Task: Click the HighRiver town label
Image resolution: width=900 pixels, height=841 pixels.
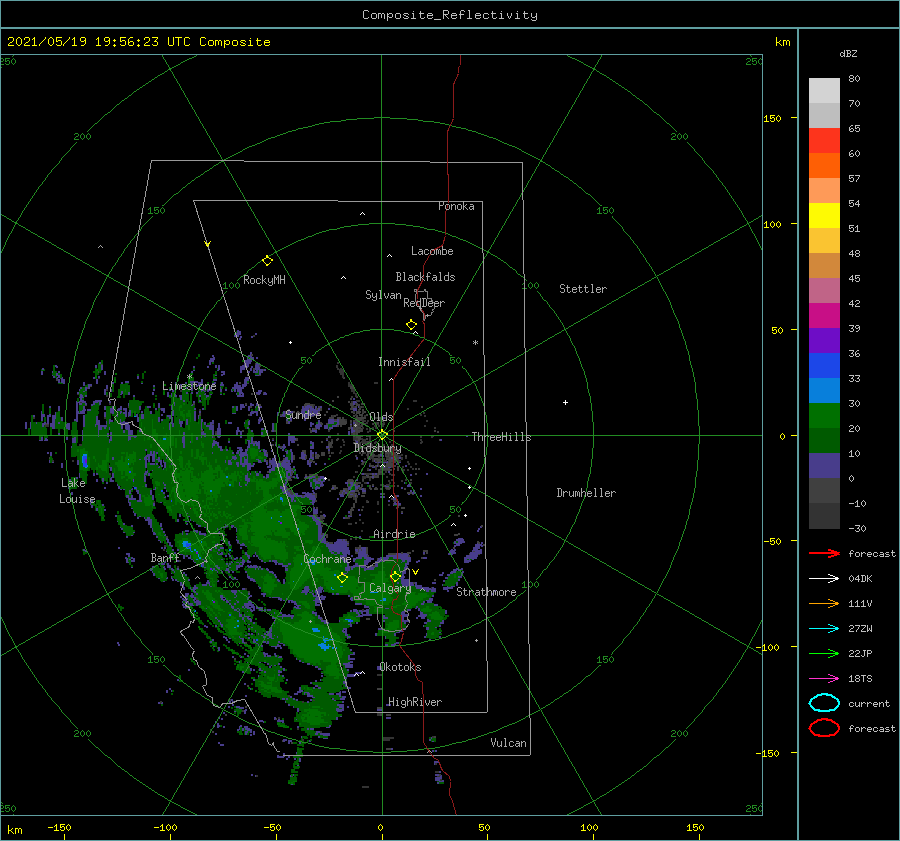Action: point(415,702)
